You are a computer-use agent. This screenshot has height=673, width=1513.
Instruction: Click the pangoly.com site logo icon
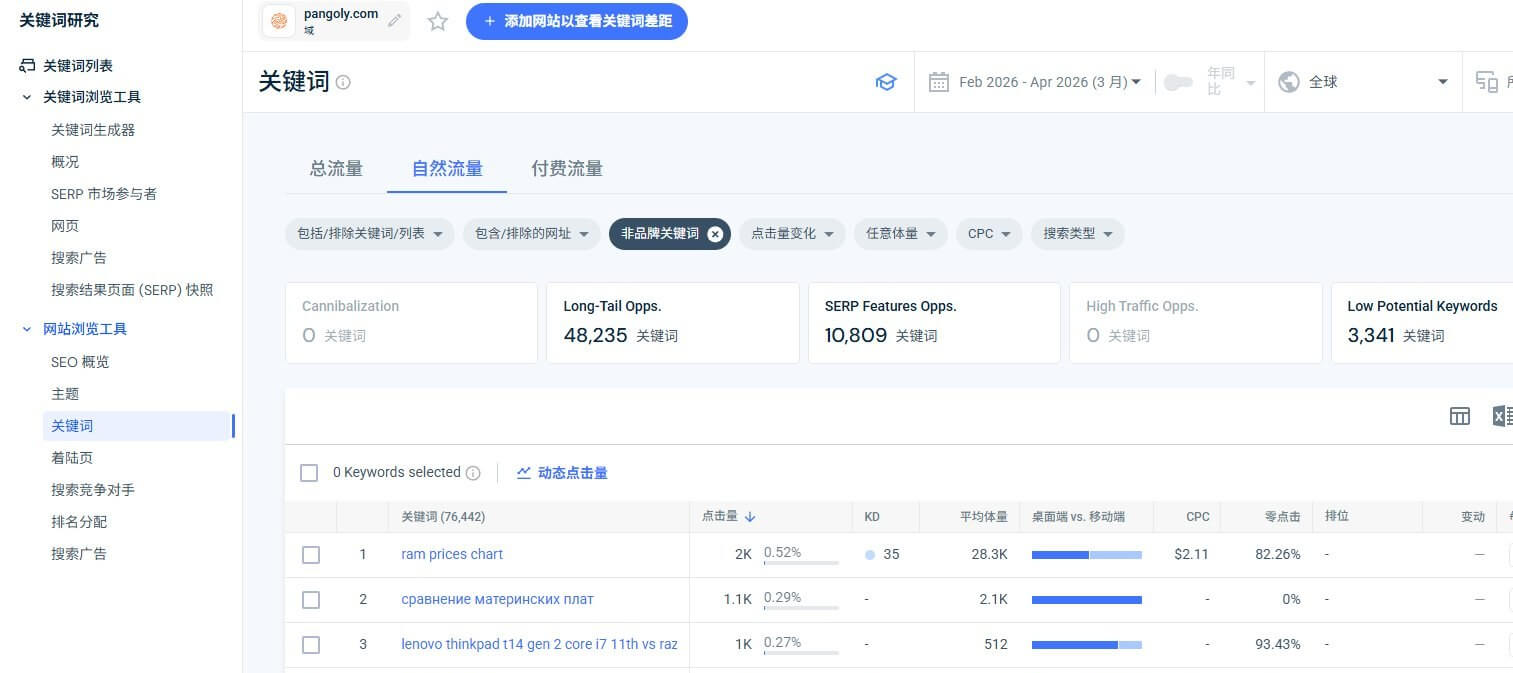tap(279, 21)
